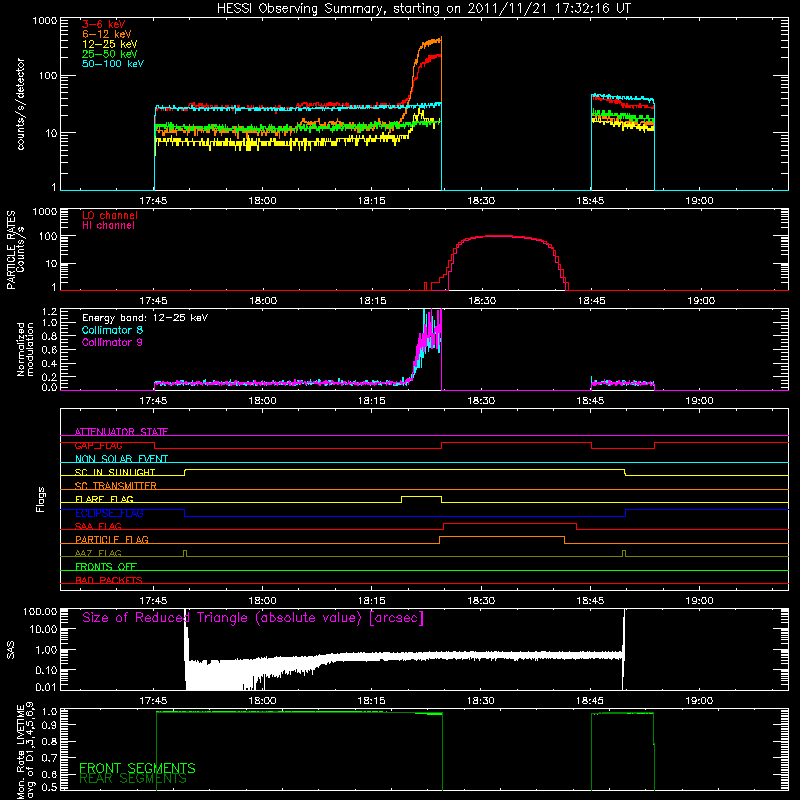Click the SC_TRANSMITTER flag label
800x800 pixels.
[x=115, y=486]
